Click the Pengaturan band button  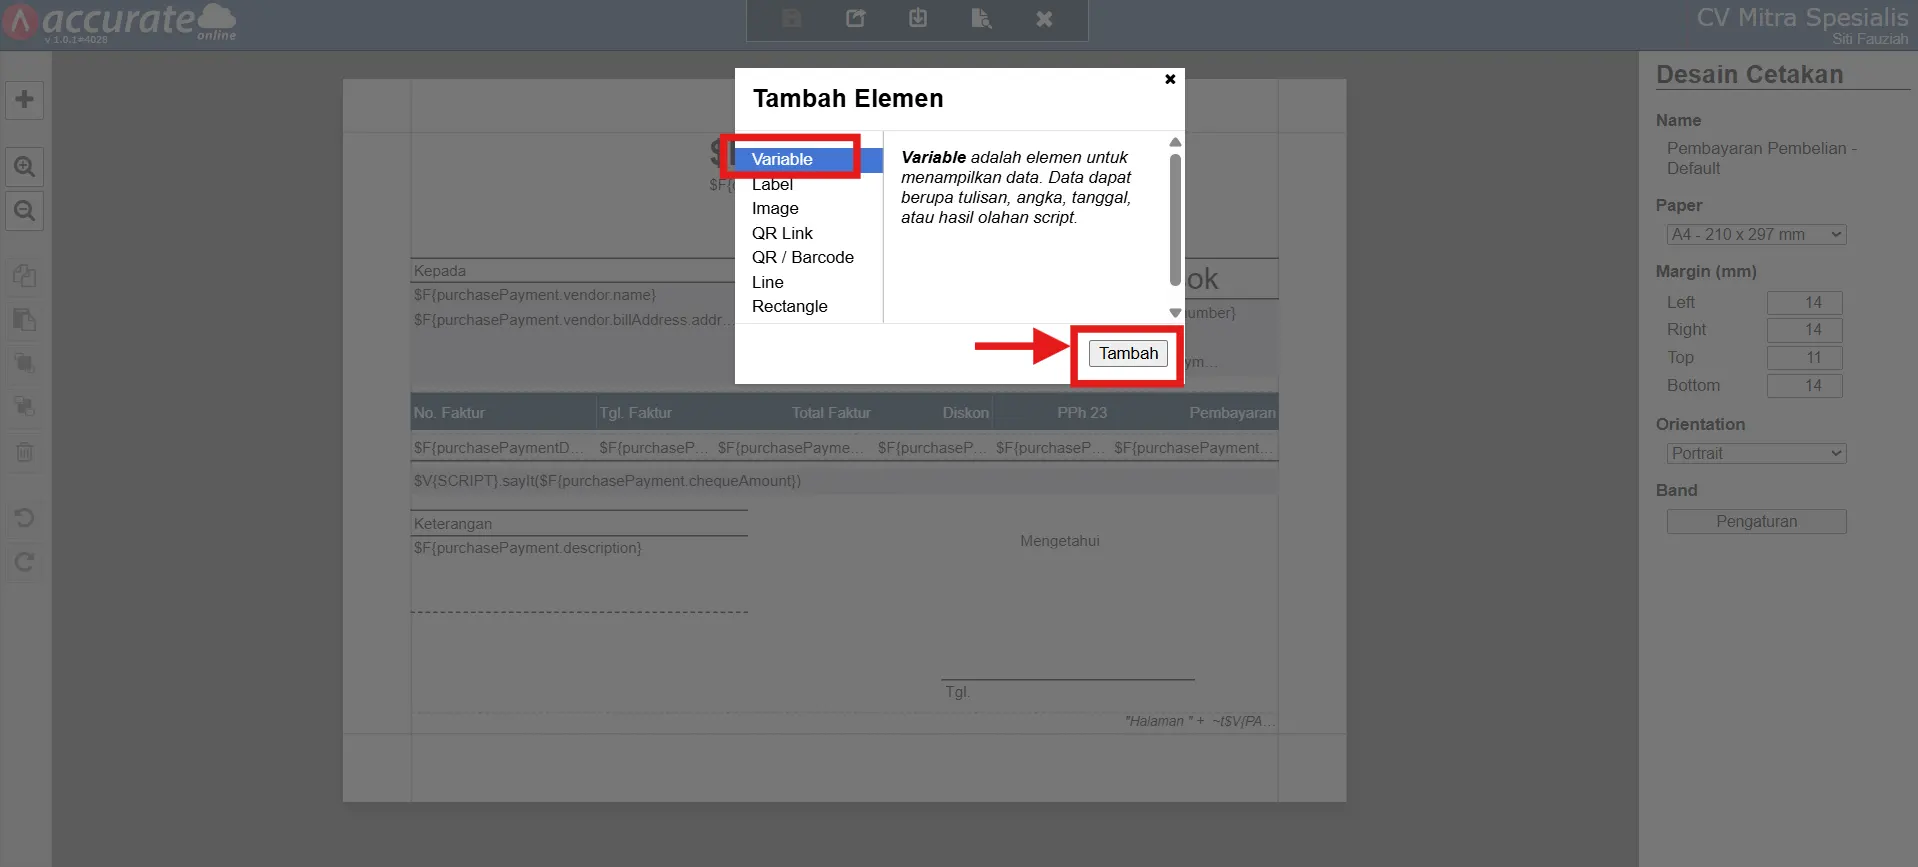pyautogui.click(x=1756, y=521)
